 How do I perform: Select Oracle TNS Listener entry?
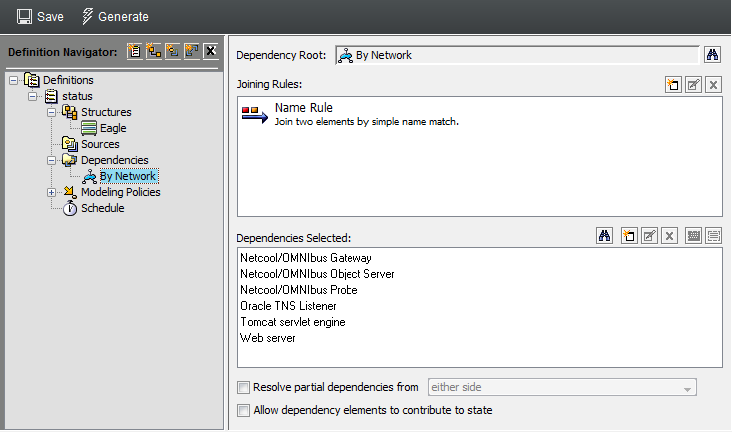tap(288, 306)
